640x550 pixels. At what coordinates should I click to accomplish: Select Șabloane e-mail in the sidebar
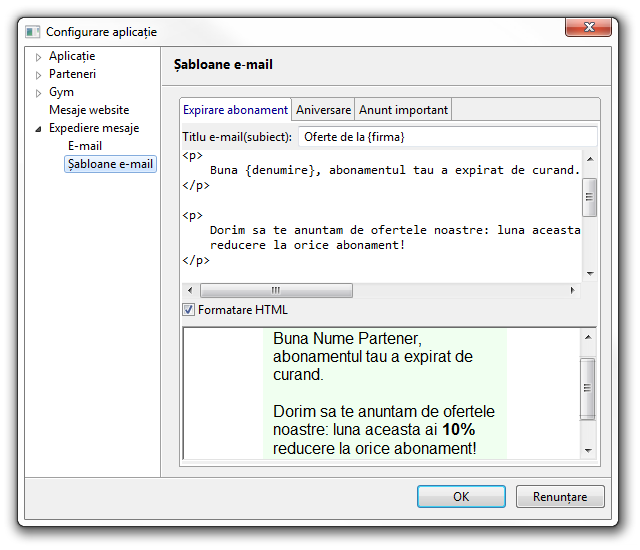tap(110, 164)
